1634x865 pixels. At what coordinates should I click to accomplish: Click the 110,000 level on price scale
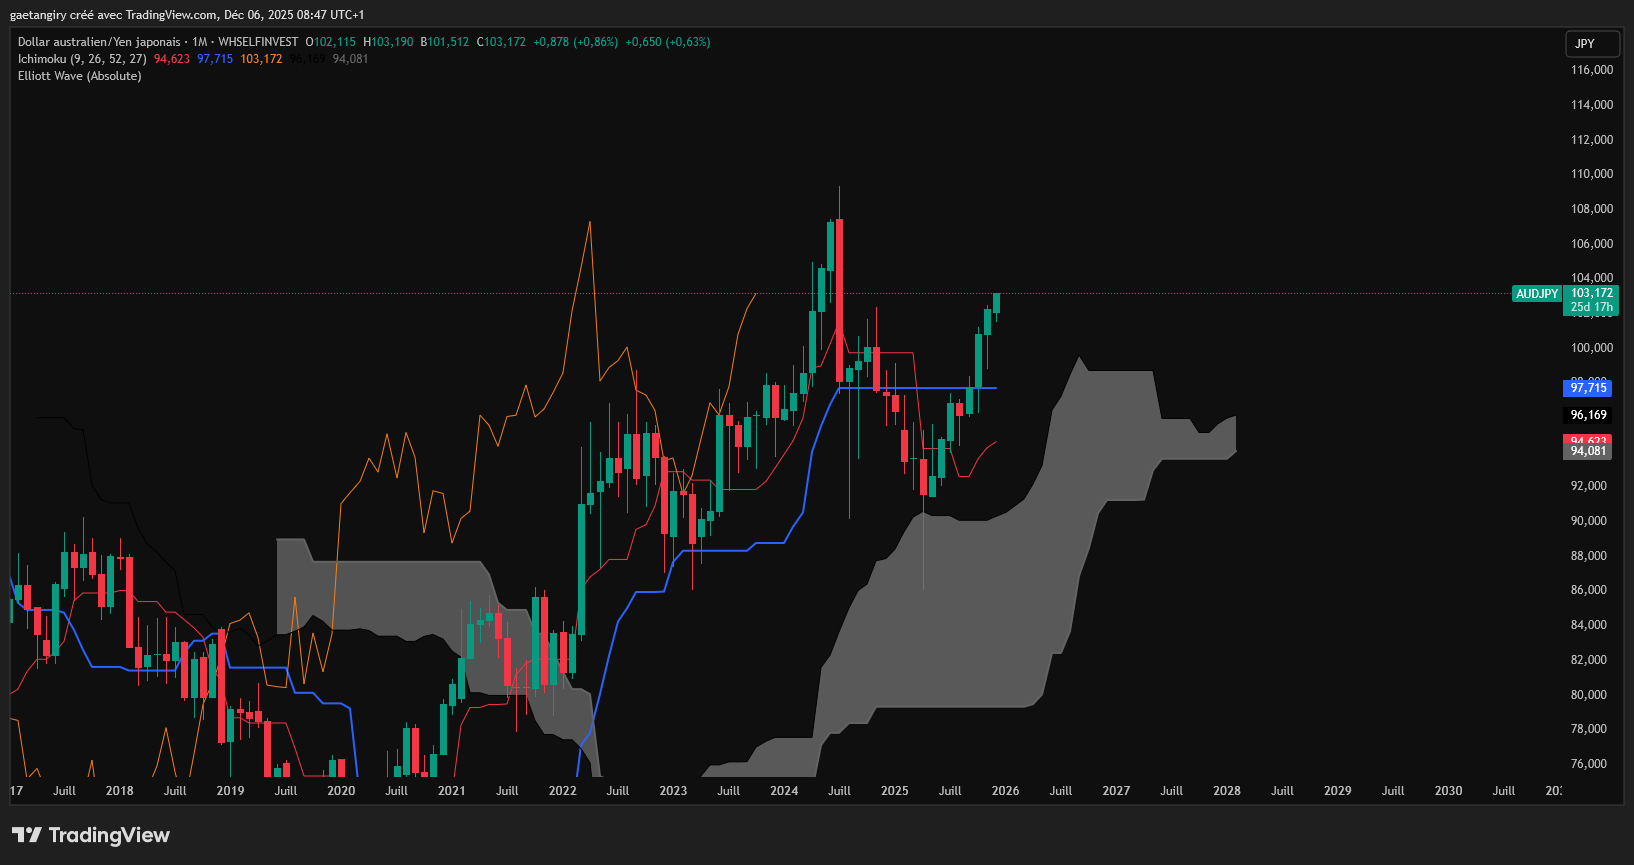point(1591,174)
